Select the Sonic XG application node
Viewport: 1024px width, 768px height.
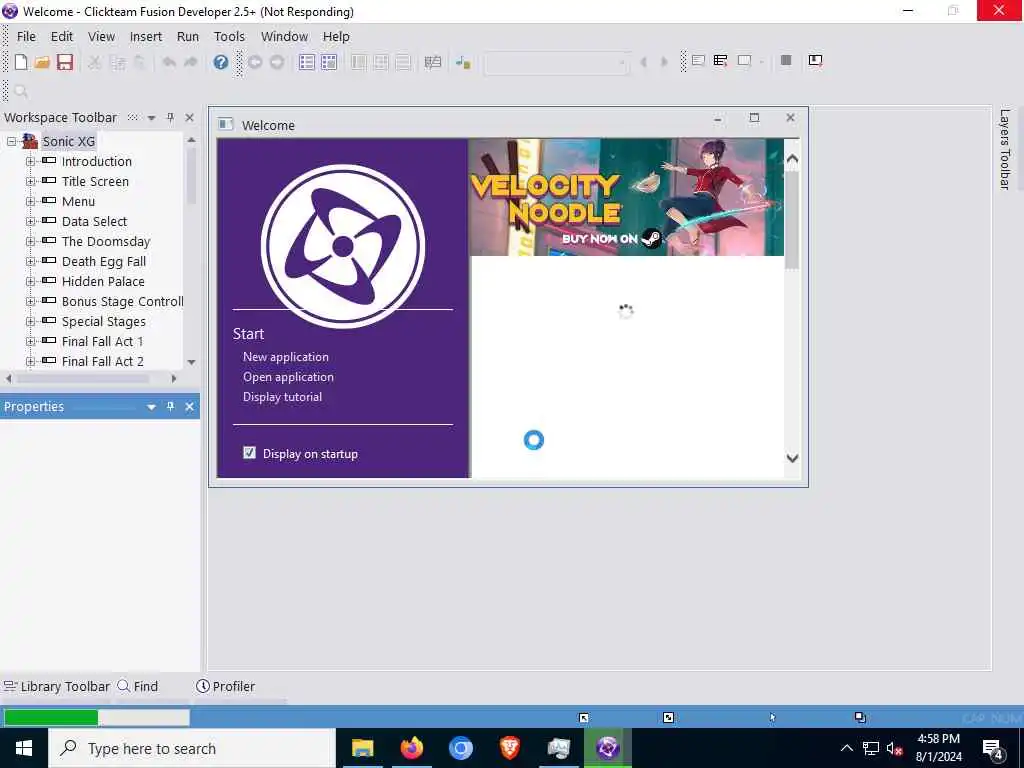69,141
